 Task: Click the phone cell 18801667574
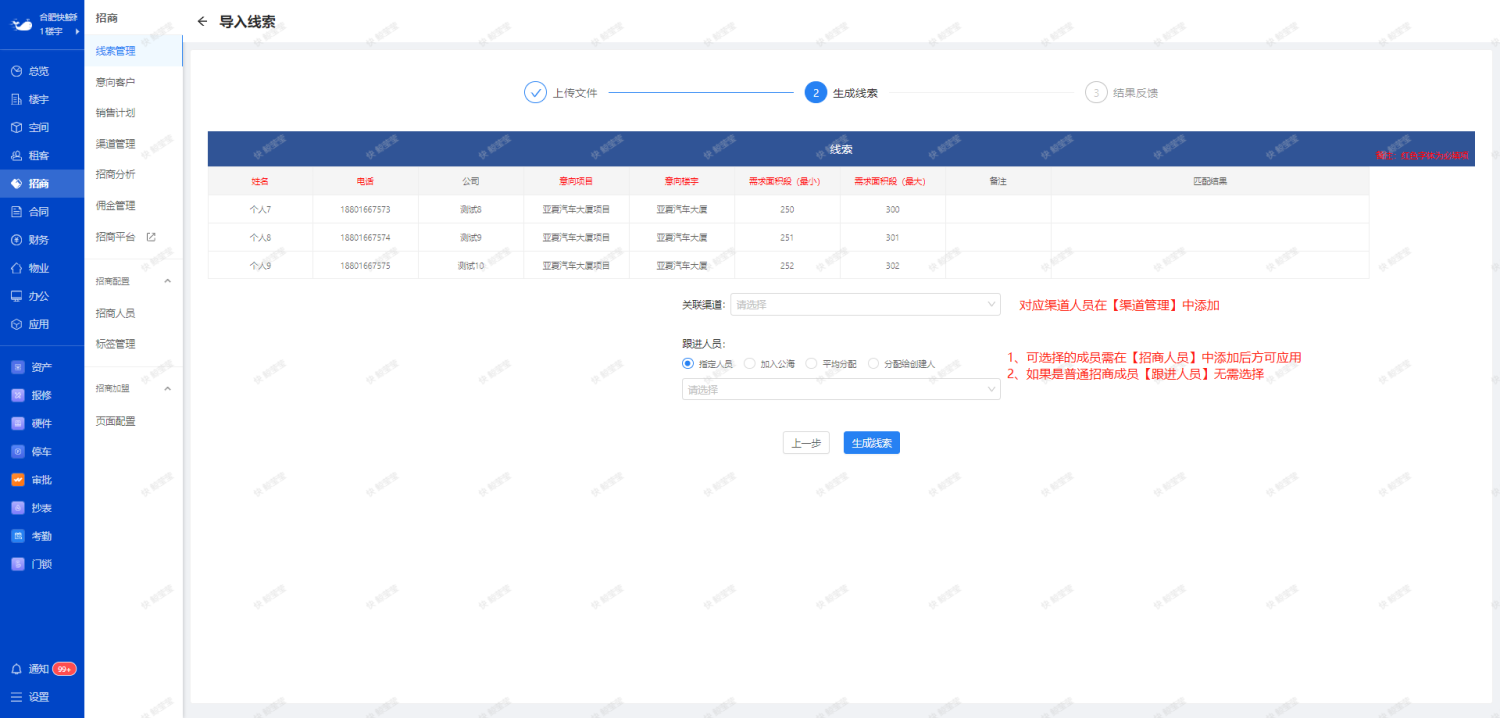point(365,237)
